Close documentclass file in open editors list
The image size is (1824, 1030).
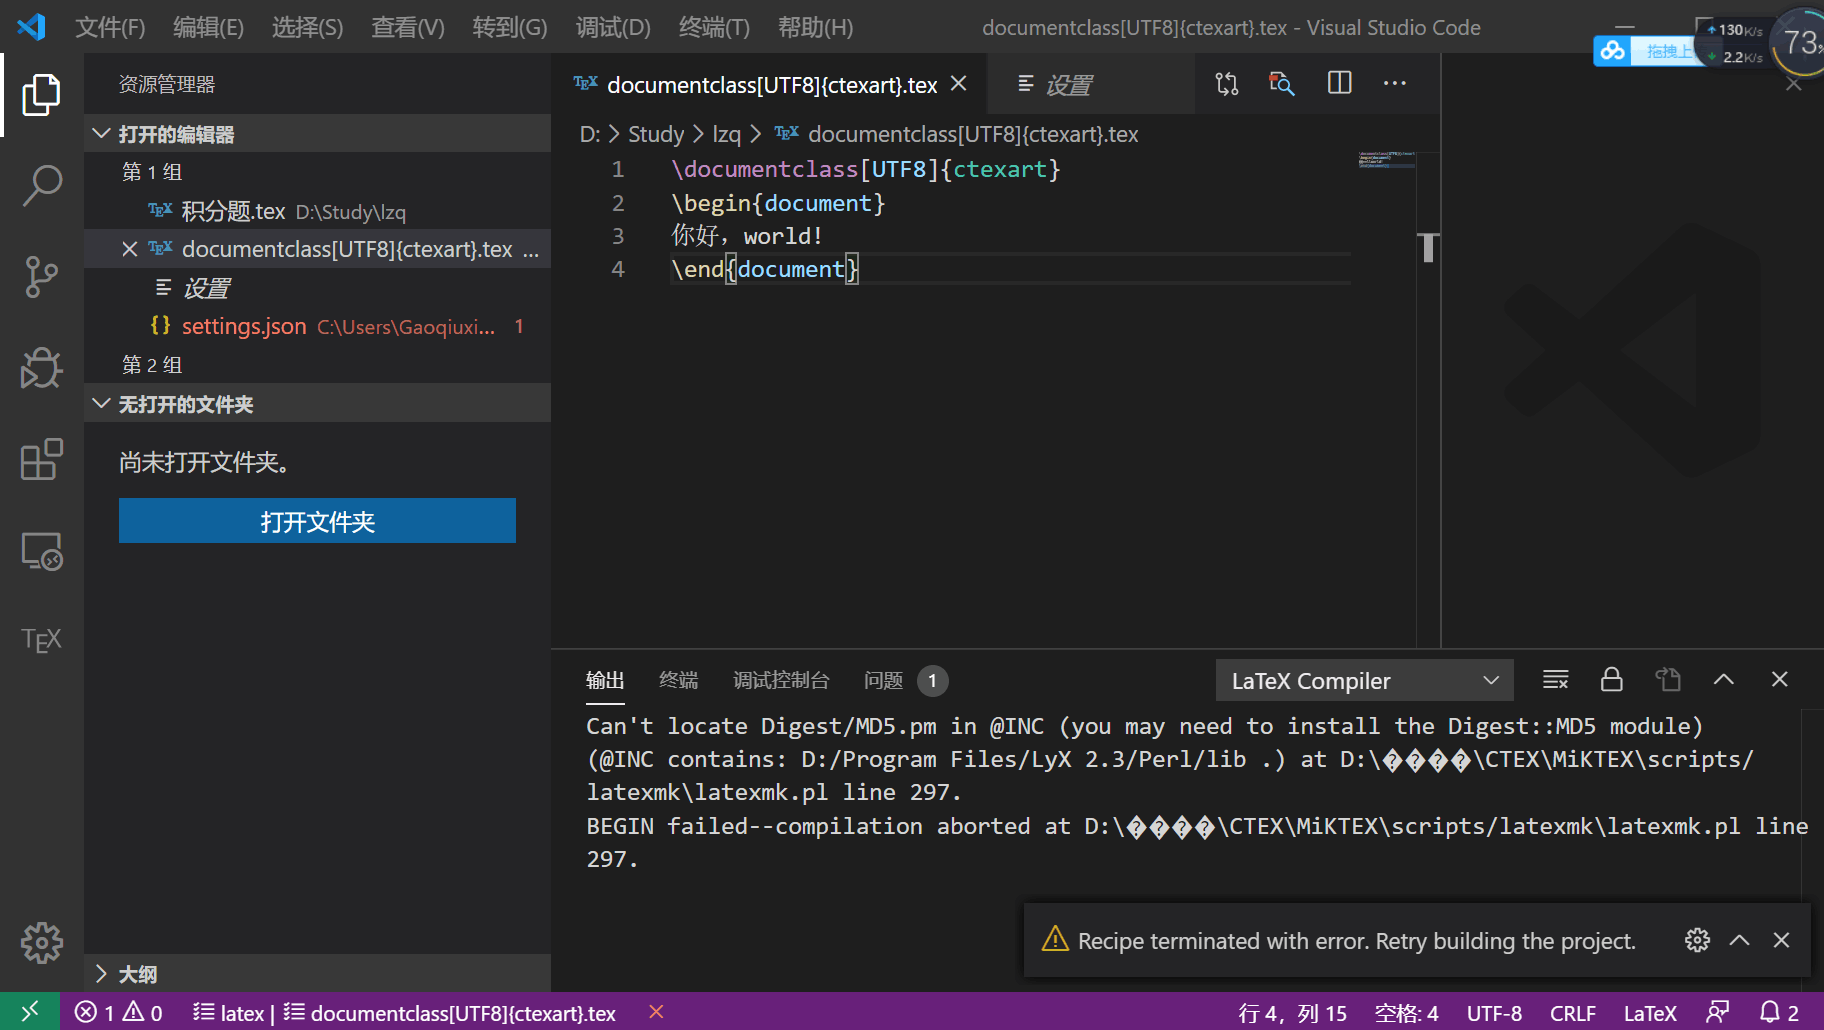click(129, 249)
